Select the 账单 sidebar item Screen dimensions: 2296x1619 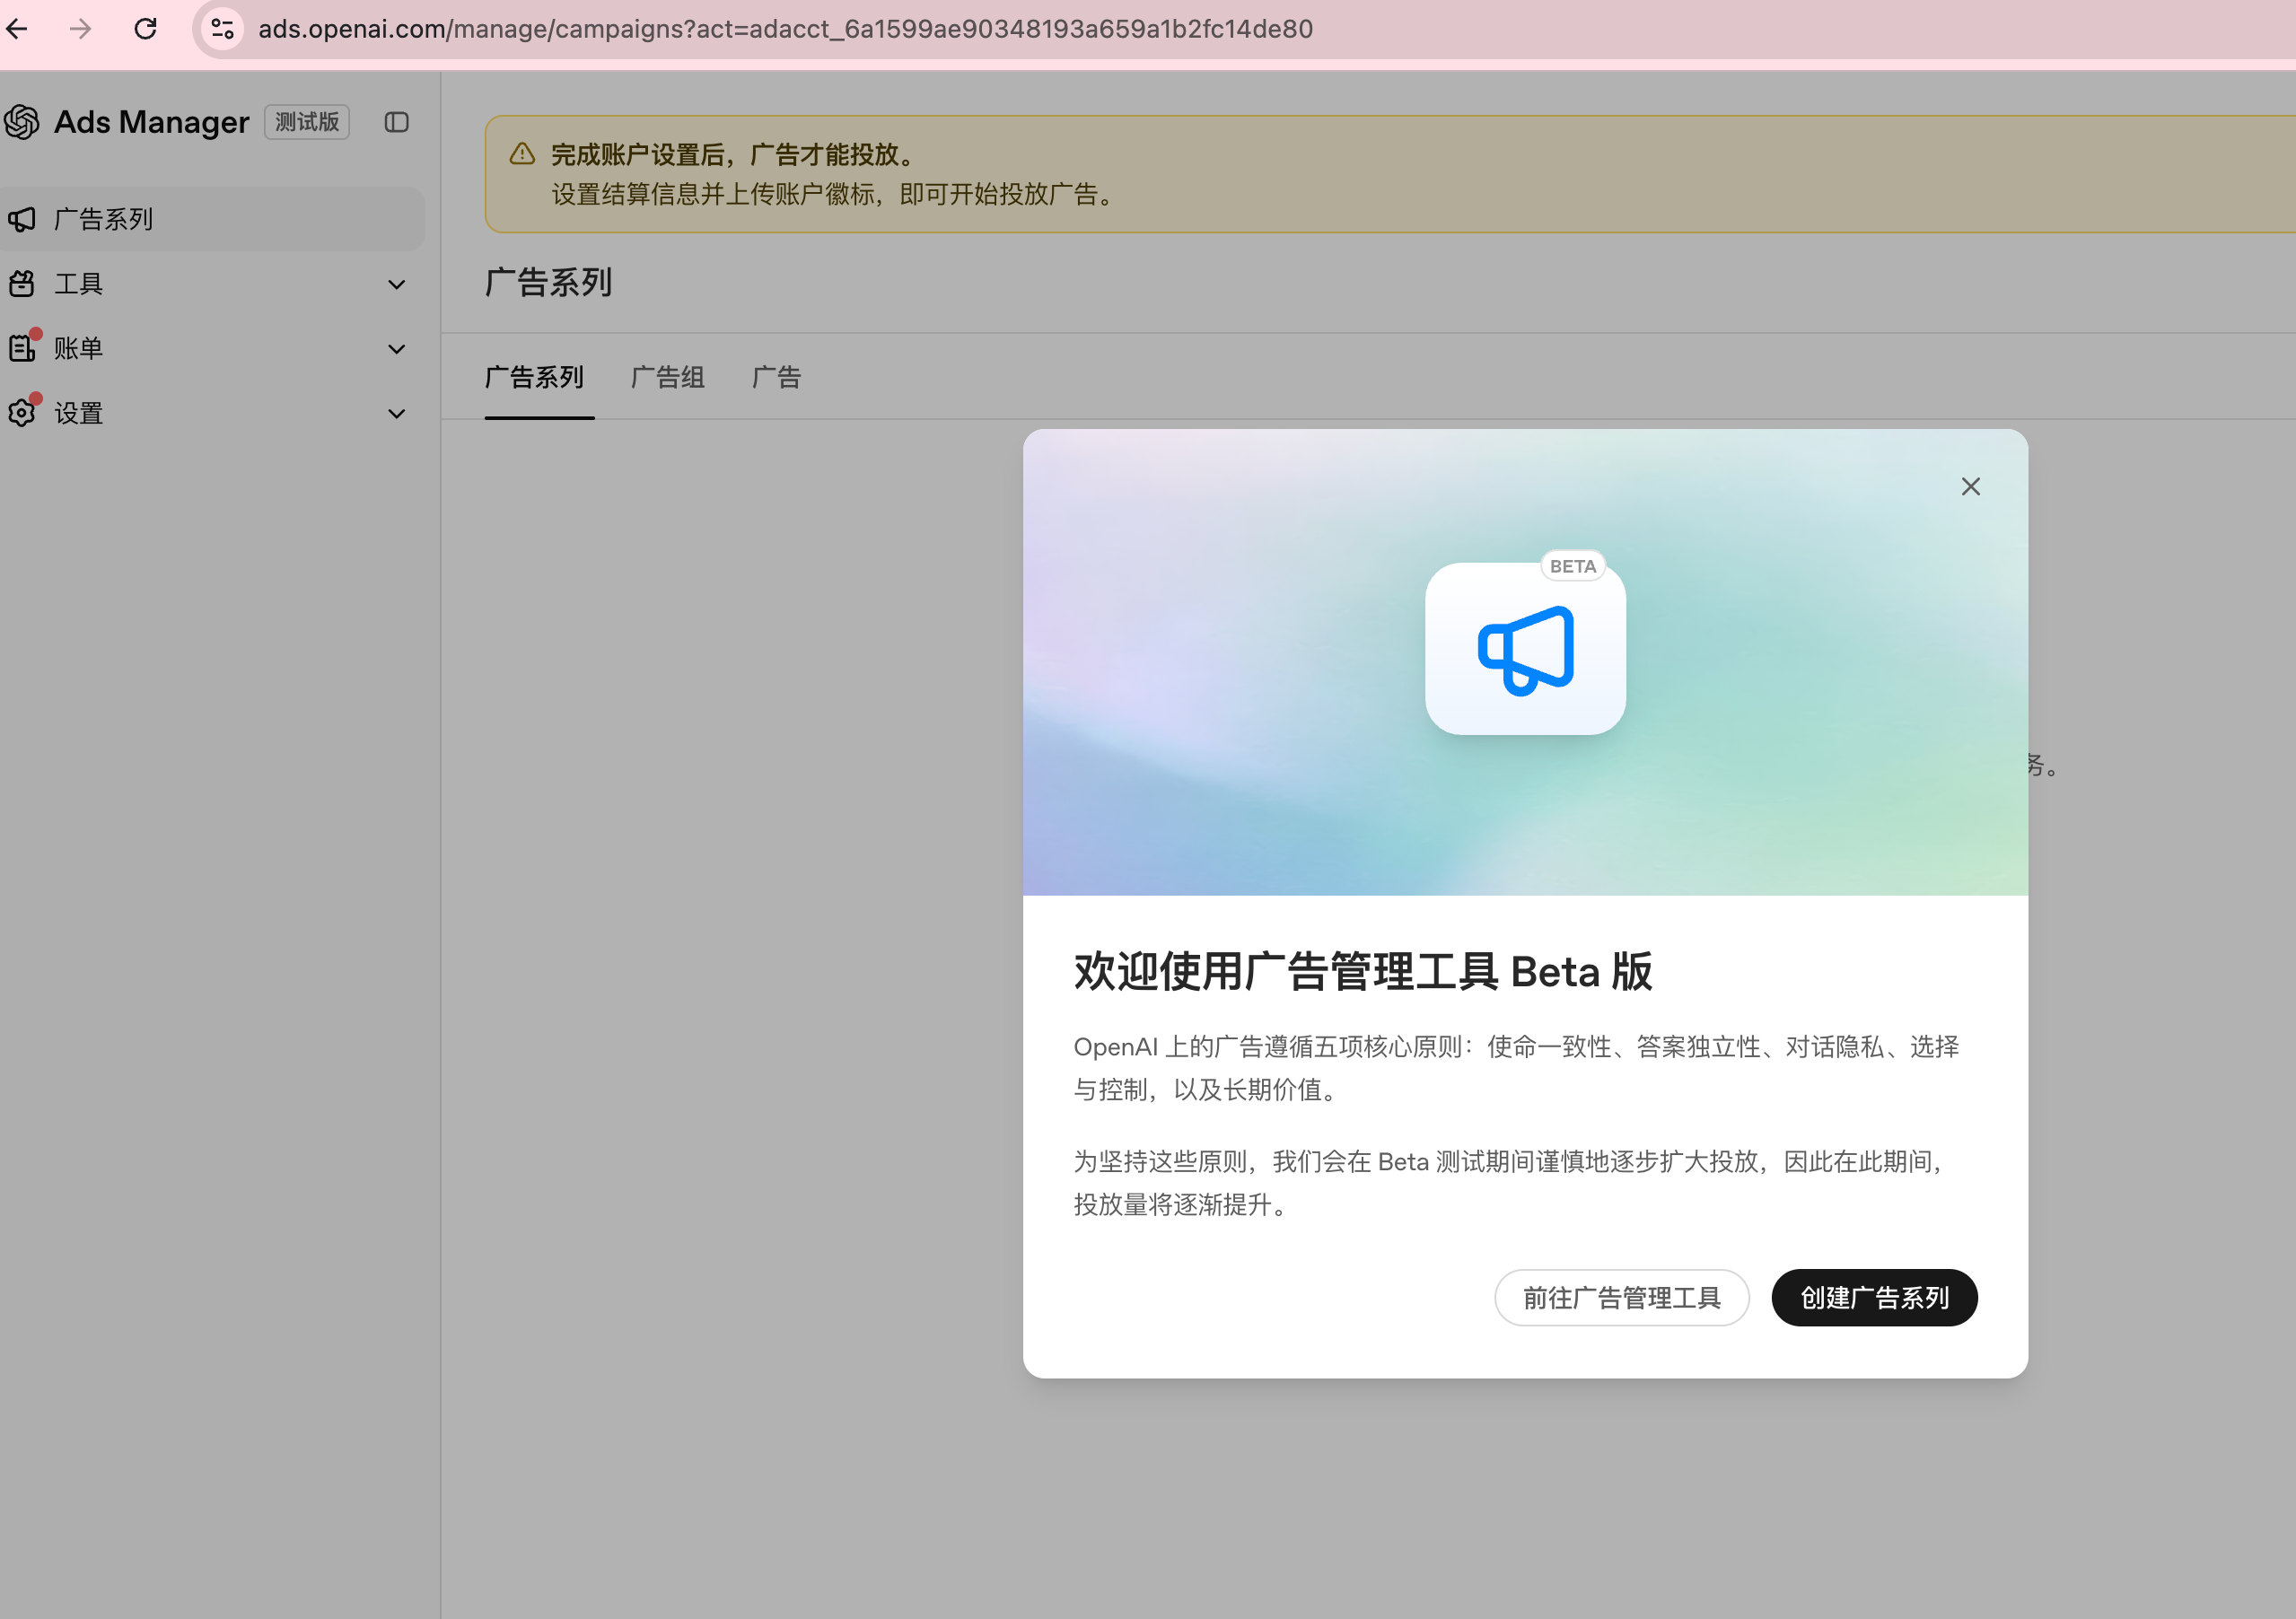212,348
